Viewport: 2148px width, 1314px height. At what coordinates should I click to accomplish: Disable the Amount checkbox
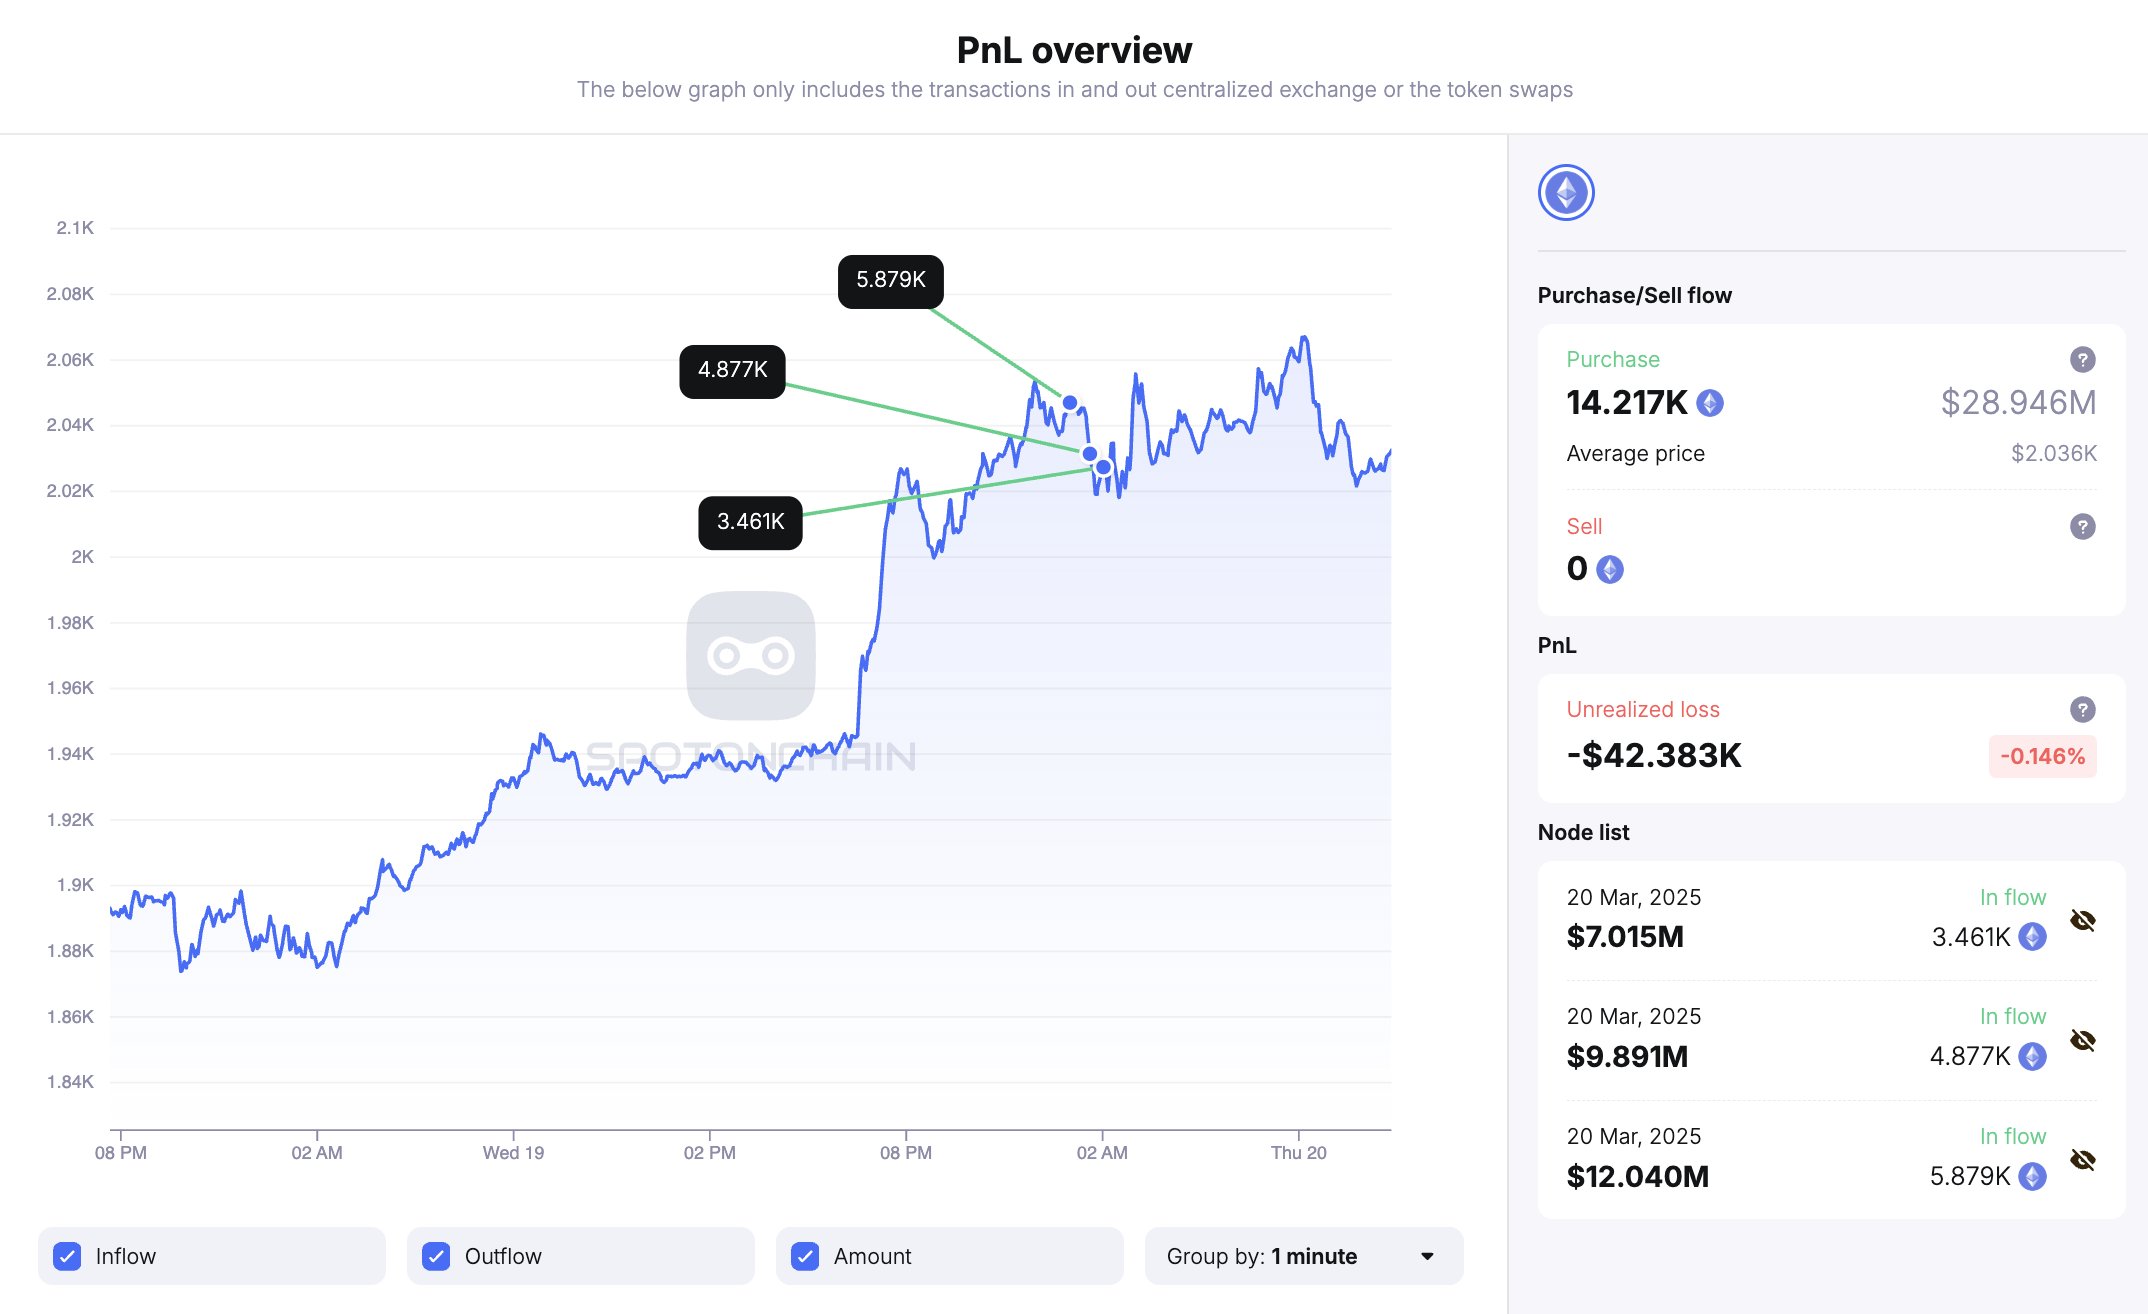coord(805,1256)
